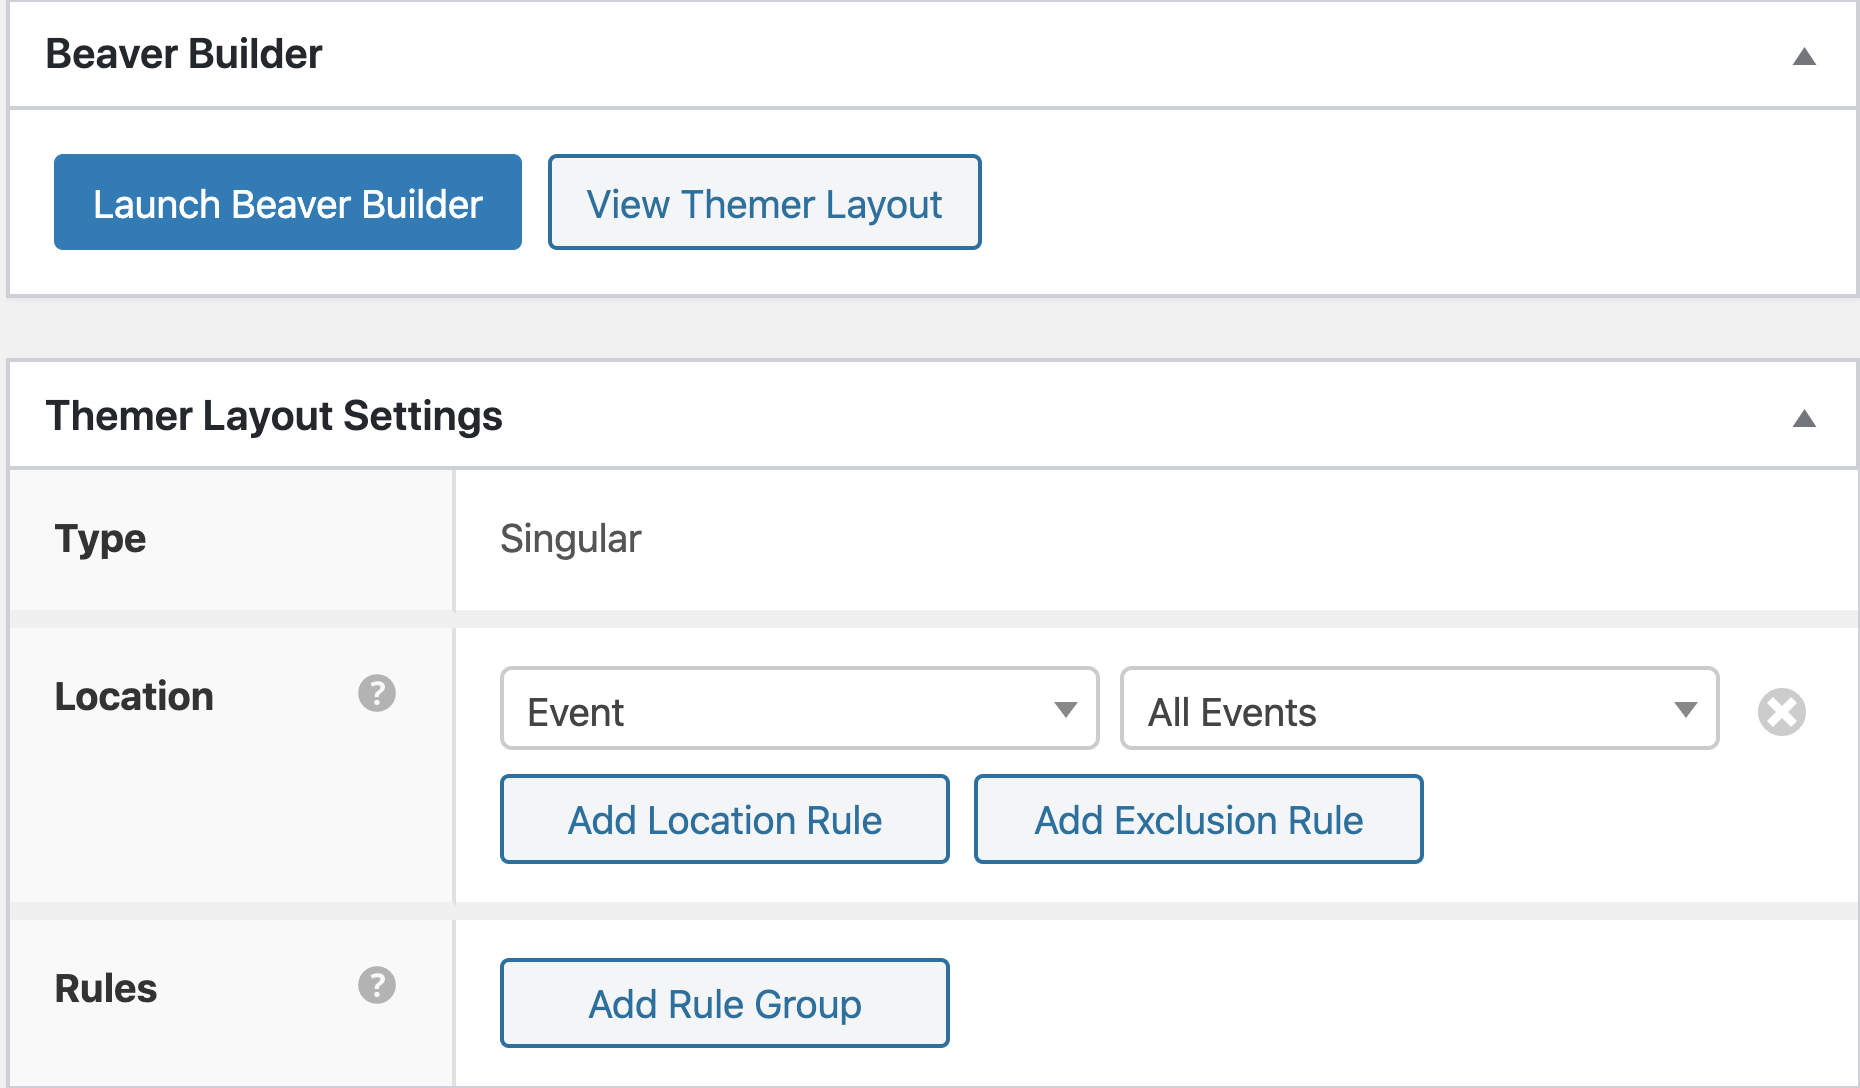This screenshot has width=1860, height=1088.
Task: Open the Event location dropdown
Action: click(800, 708)
